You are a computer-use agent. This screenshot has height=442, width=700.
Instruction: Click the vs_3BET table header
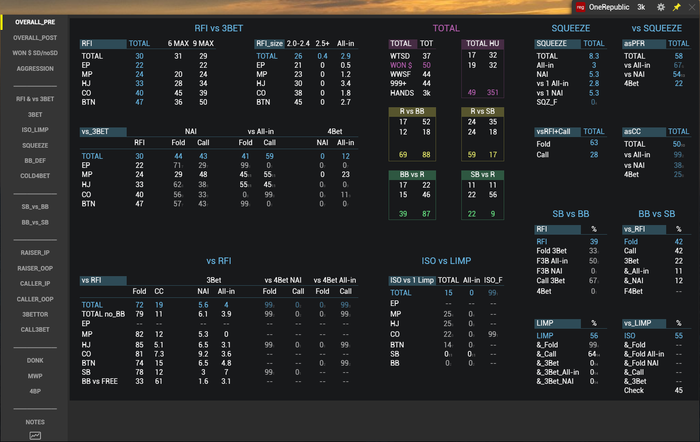click(103, 132)
